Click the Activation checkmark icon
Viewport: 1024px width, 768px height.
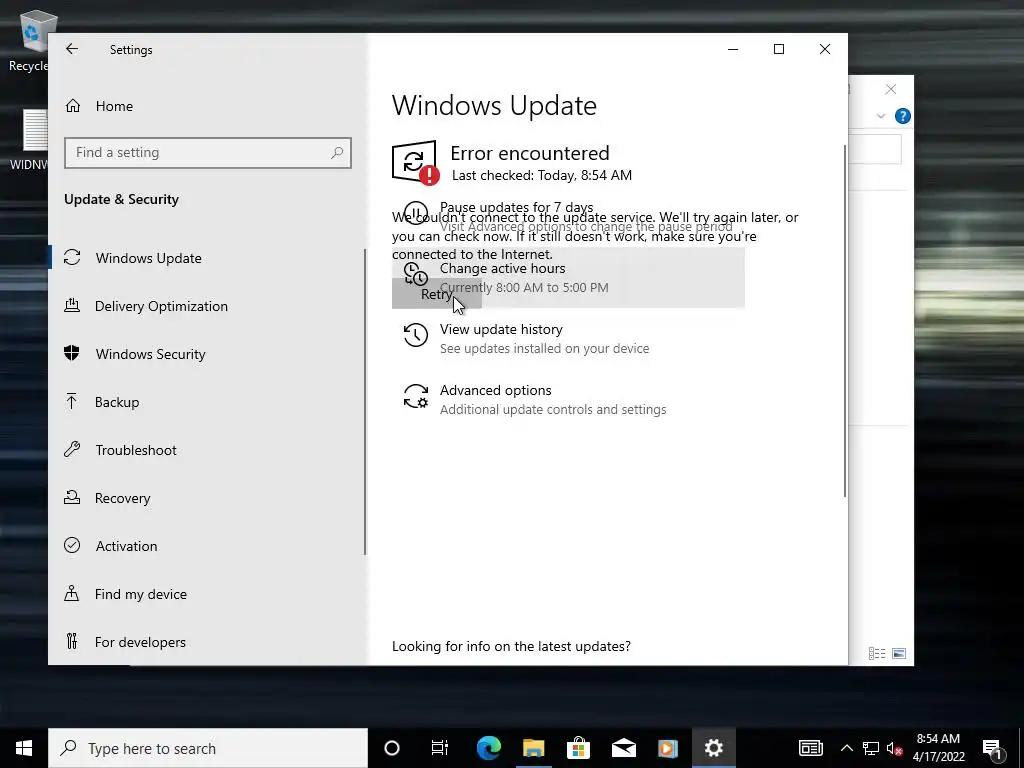pos(72,545)
